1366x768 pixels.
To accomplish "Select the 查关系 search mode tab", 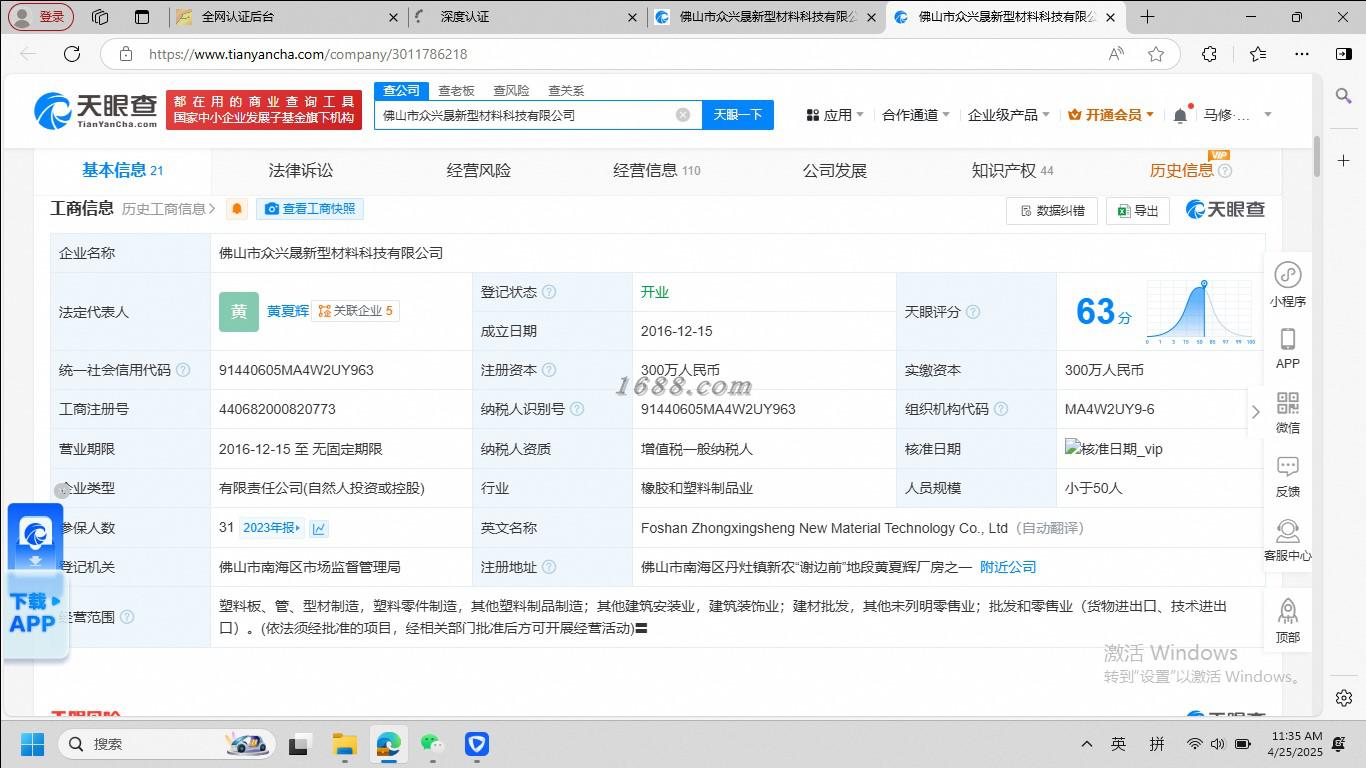I will [566, 91].
